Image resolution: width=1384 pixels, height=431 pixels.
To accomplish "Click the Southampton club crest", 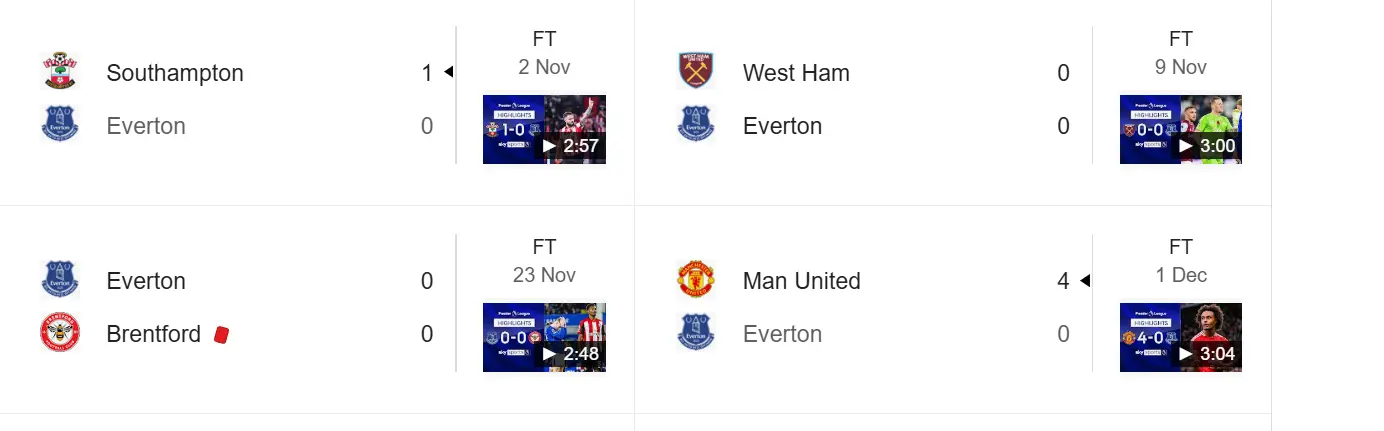I will [59, 72].
